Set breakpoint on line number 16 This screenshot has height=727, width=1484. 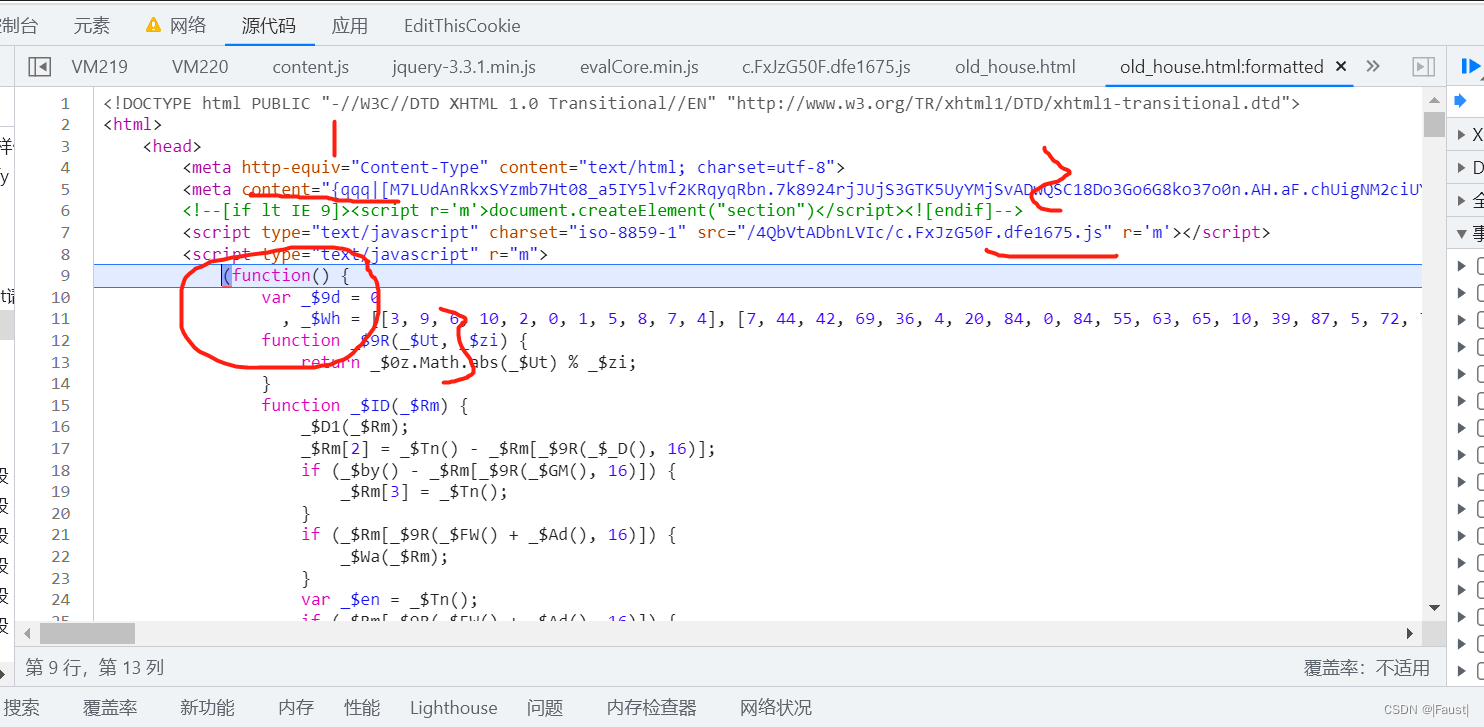[60, 426]
